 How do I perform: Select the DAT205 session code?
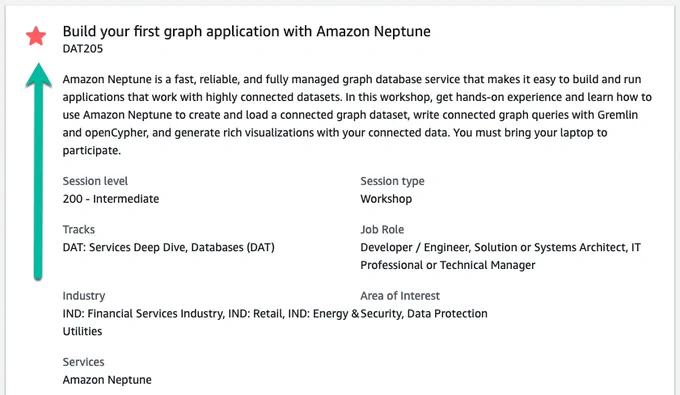coord(83,49)
